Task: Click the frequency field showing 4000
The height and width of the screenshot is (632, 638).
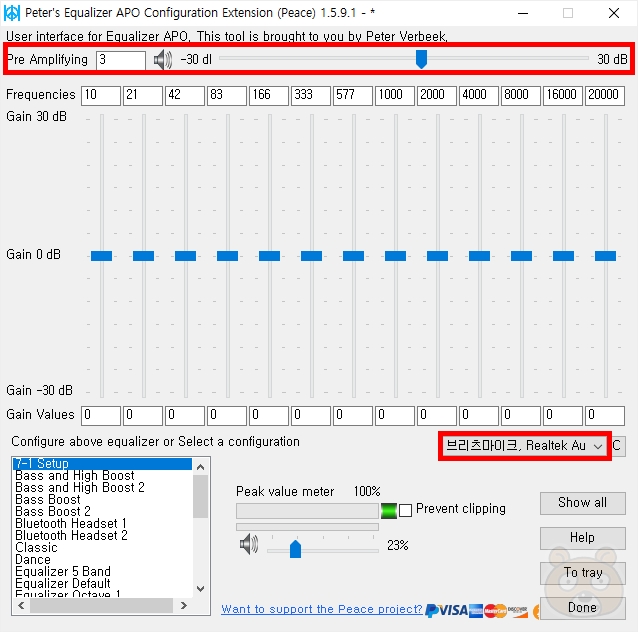Action: click(479, 96)
